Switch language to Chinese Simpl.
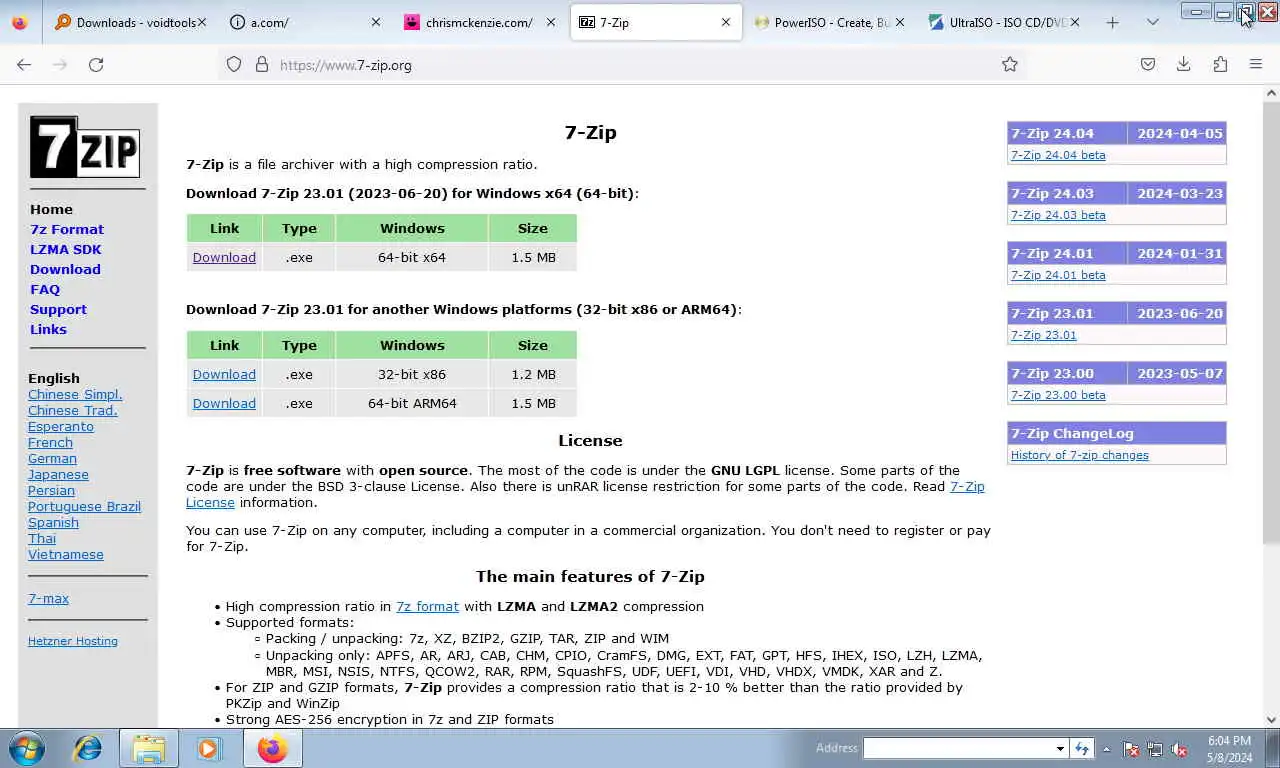Viewport: 1280px width, 768px height. 75,394
